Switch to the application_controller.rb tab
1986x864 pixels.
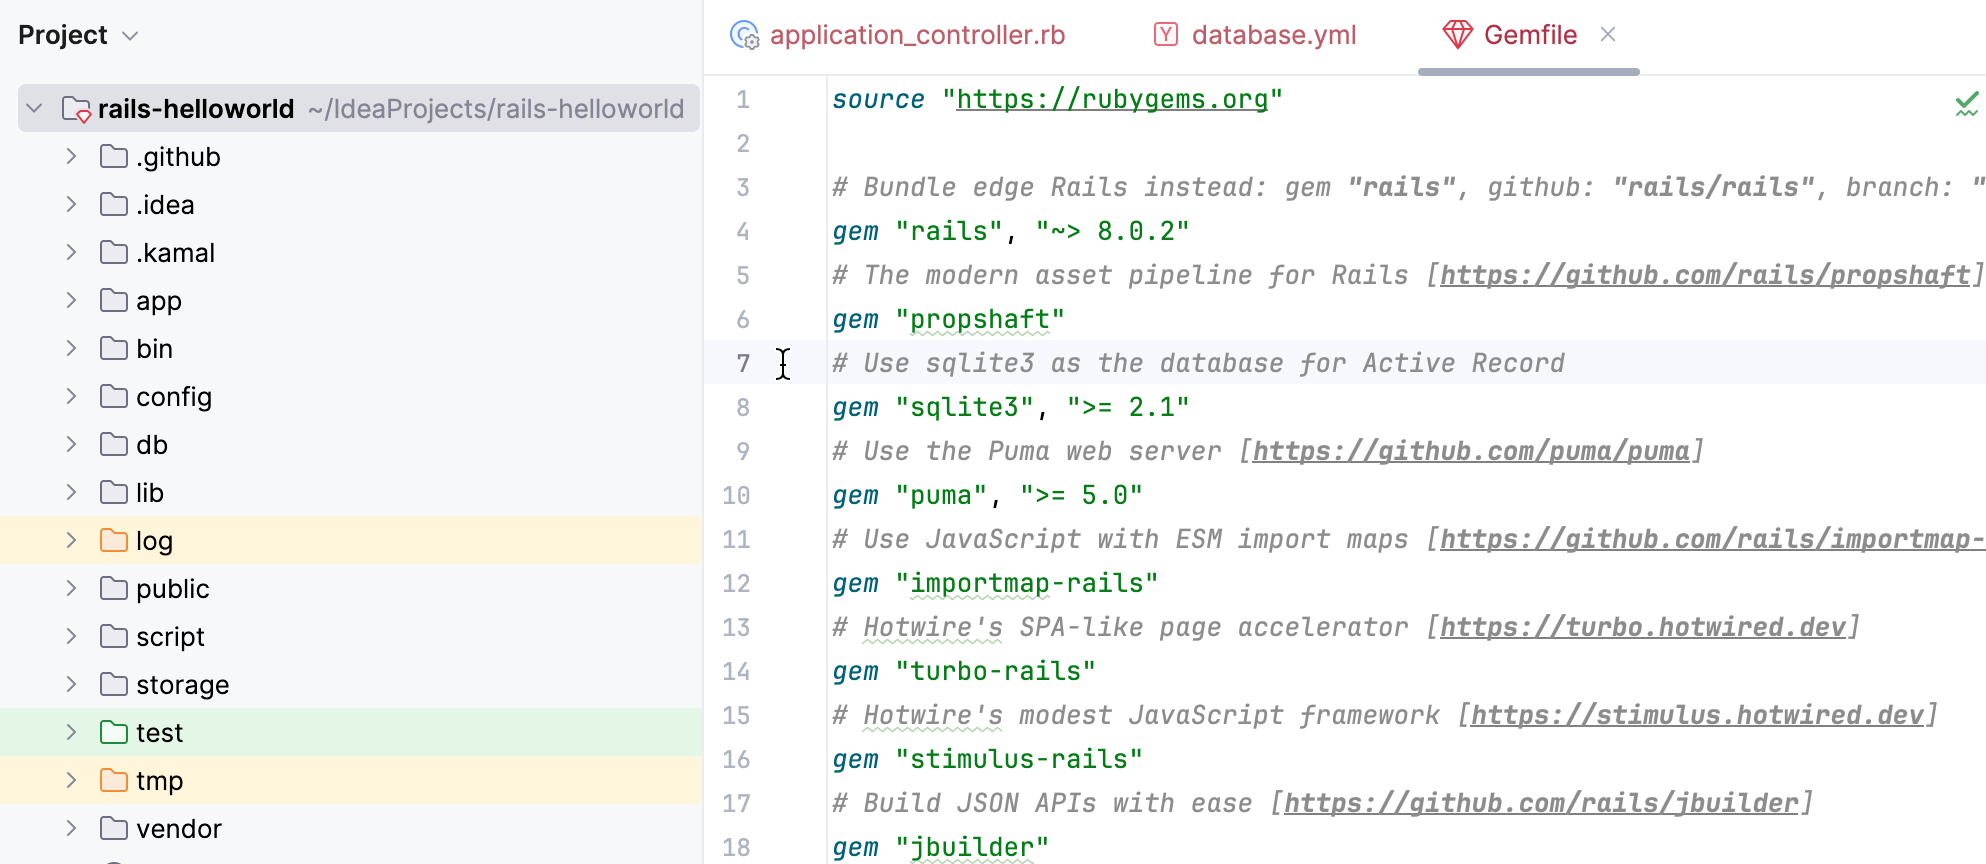point(916,35)
